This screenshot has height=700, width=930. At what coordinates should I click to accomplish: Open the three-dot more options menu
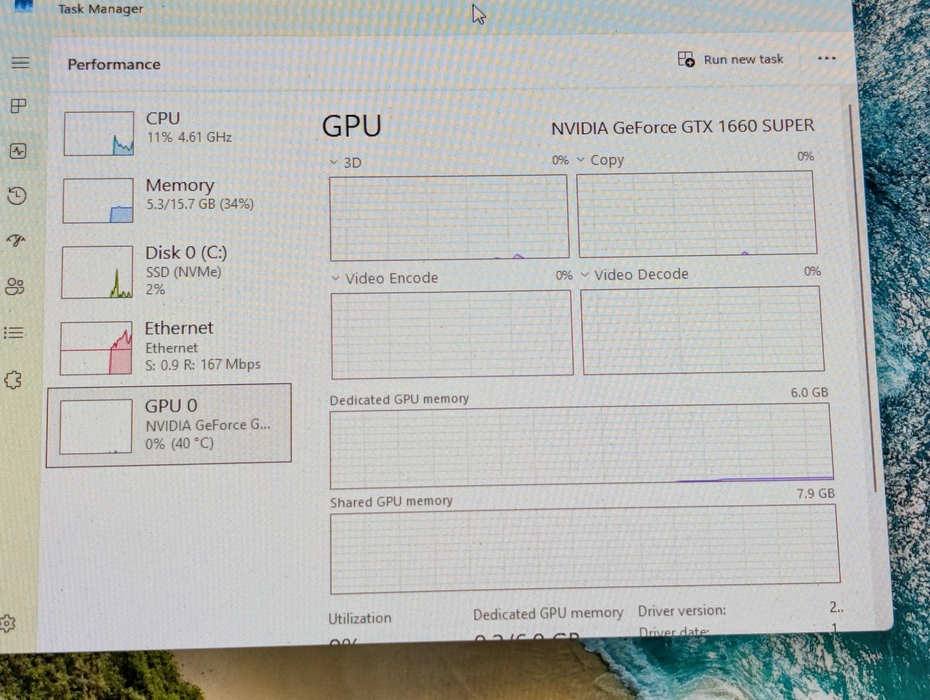pos(826,58)
